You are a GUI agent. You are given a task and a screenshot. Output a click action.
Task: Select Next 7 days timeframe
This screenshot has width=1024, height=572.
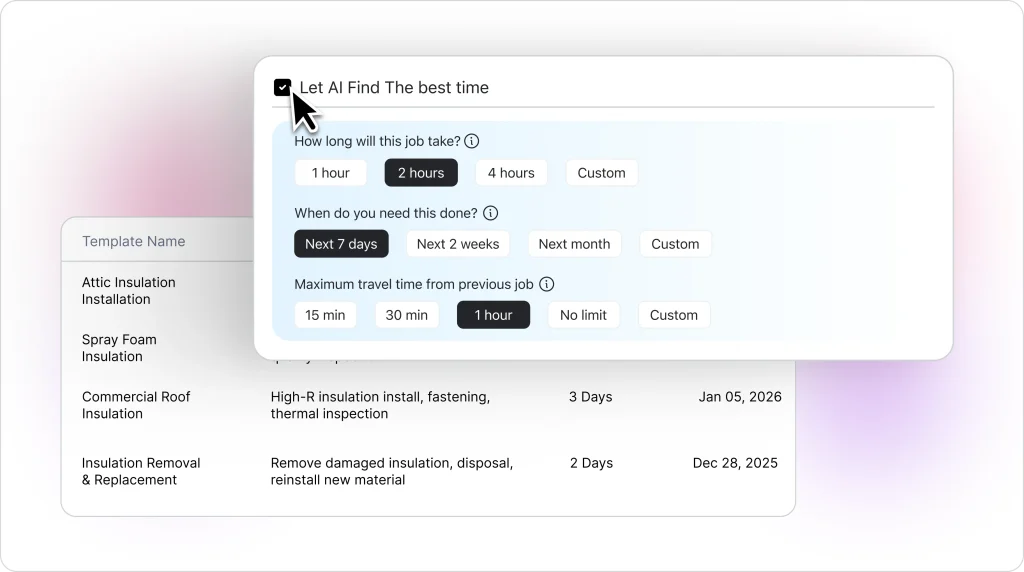(342, 244)
